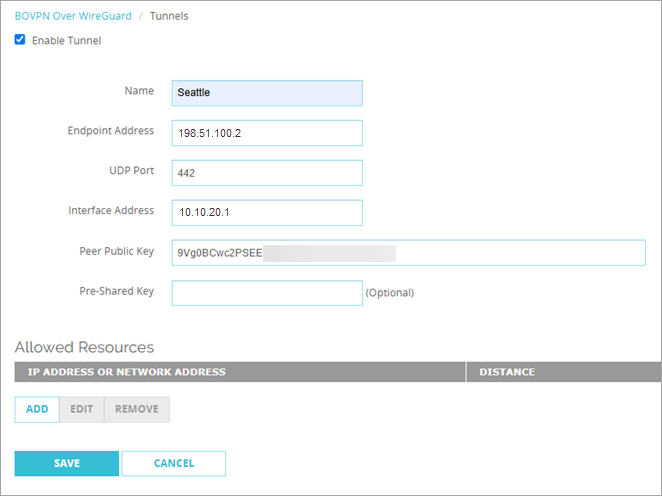Click the Peer Public Key input field
Screen dimensions: 662x496
pyautogui.click(x=408, y=253)
